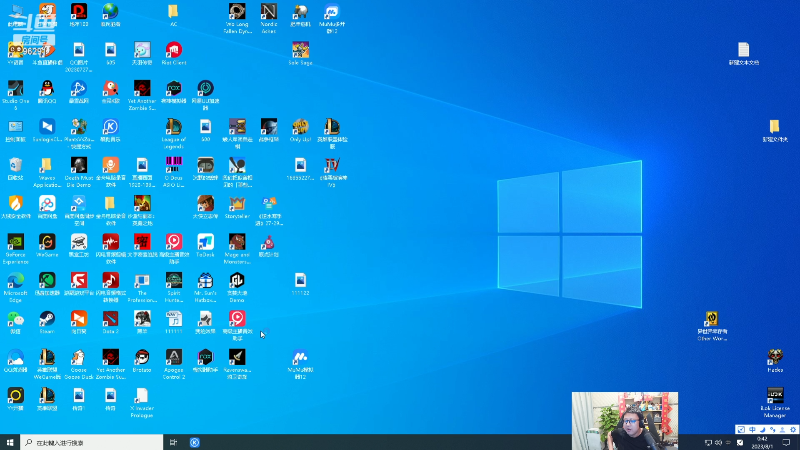Open Task View on the taskbar
The width and height of the screenshot is (800, 450).
173,442
